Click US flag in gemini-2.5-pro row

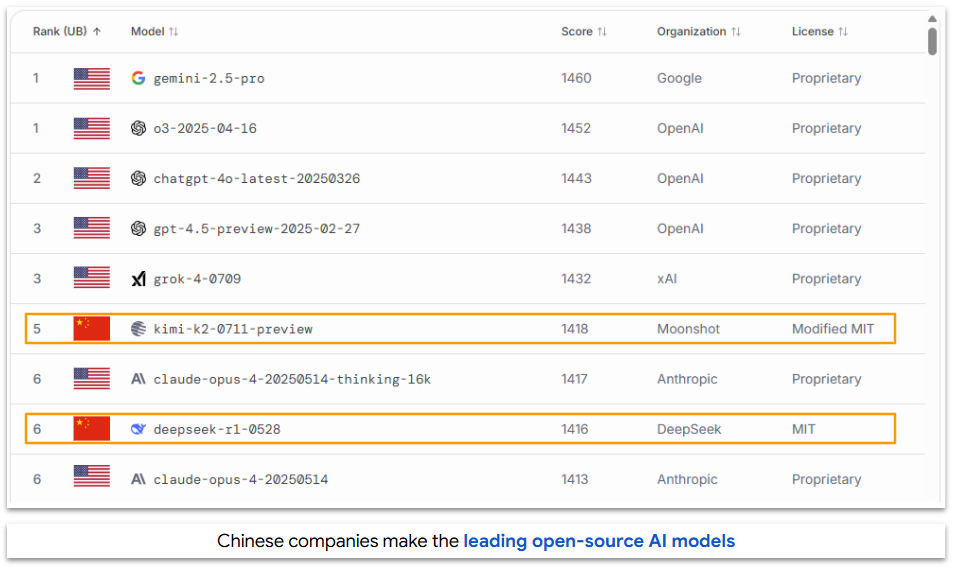tap(92, 78)
